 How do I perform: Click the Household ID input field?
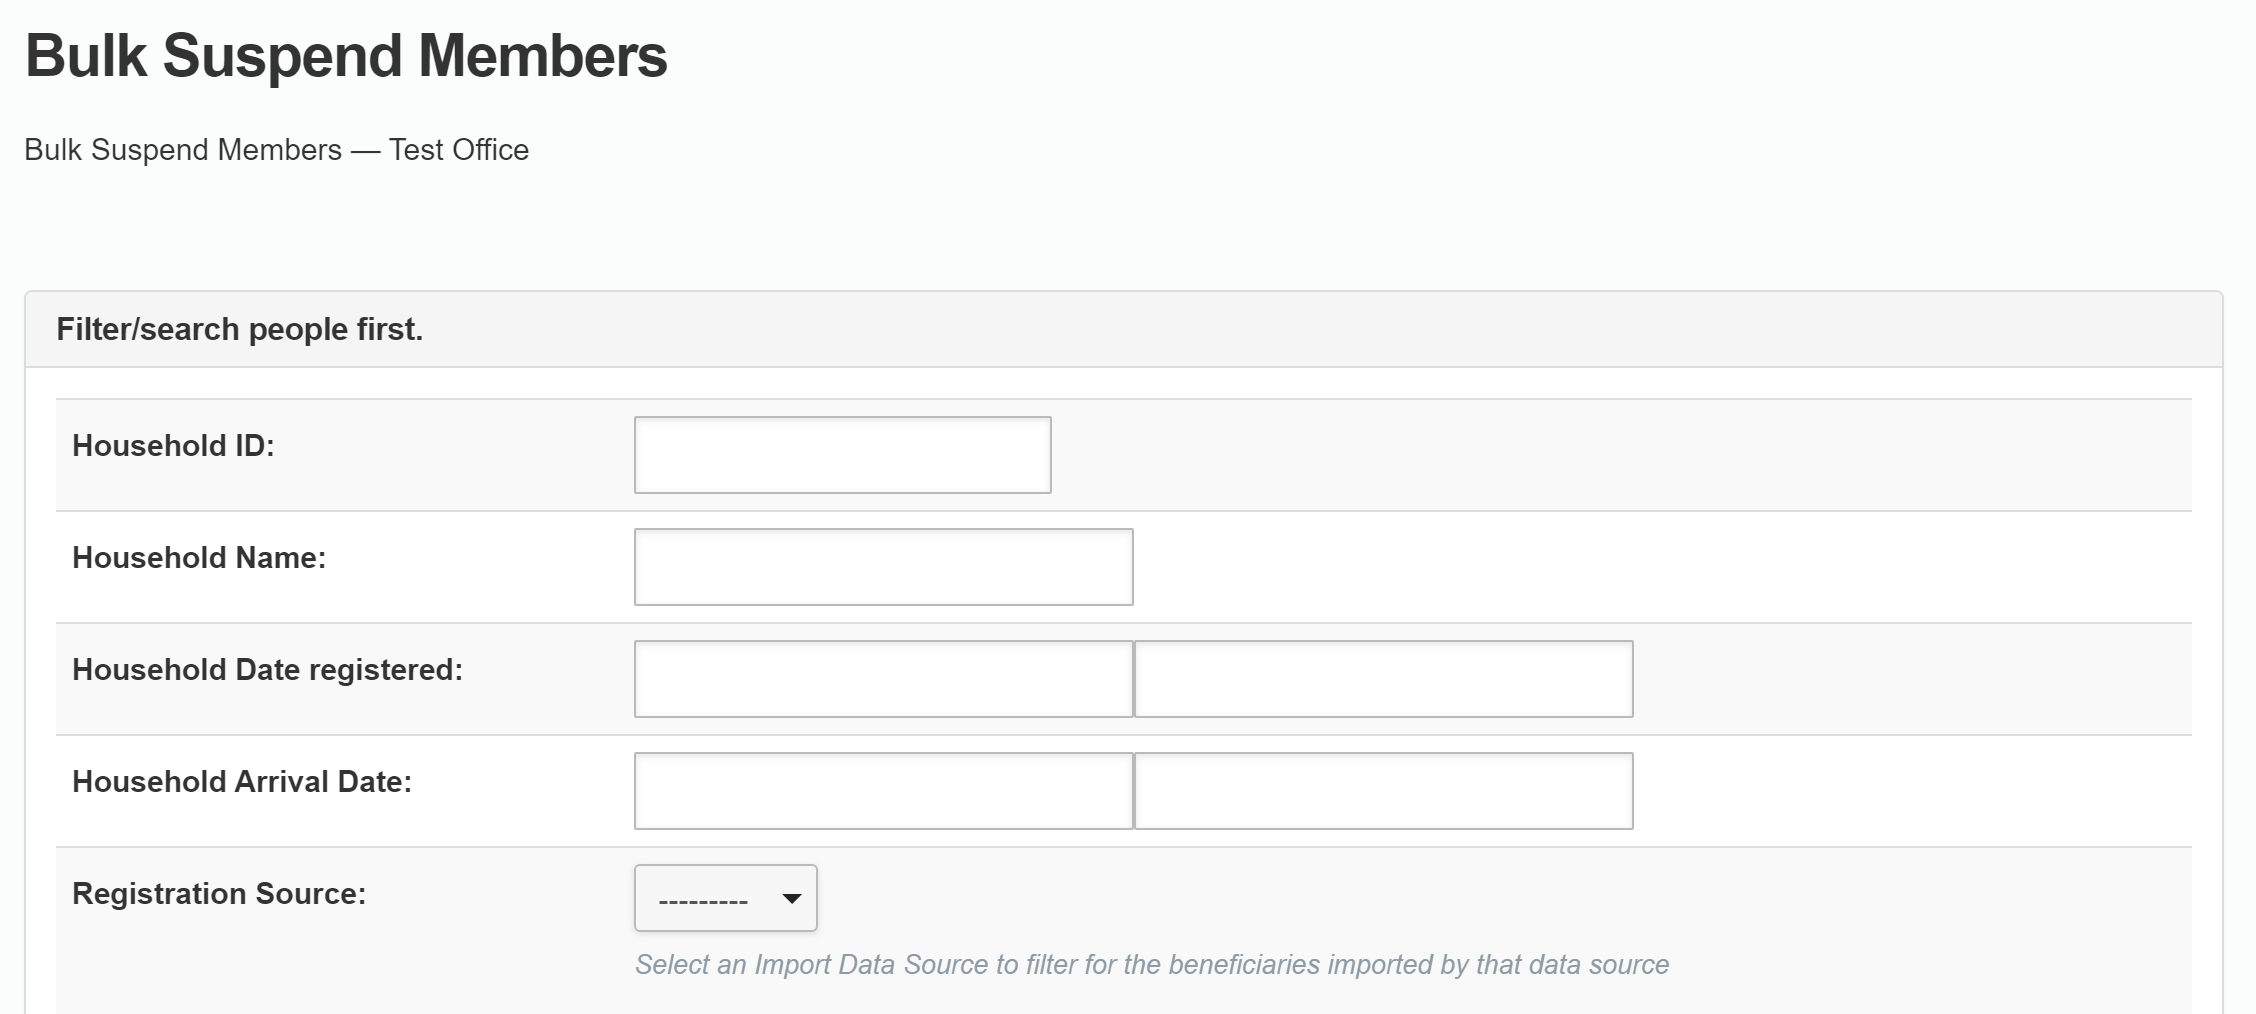(x=842, y=455)
